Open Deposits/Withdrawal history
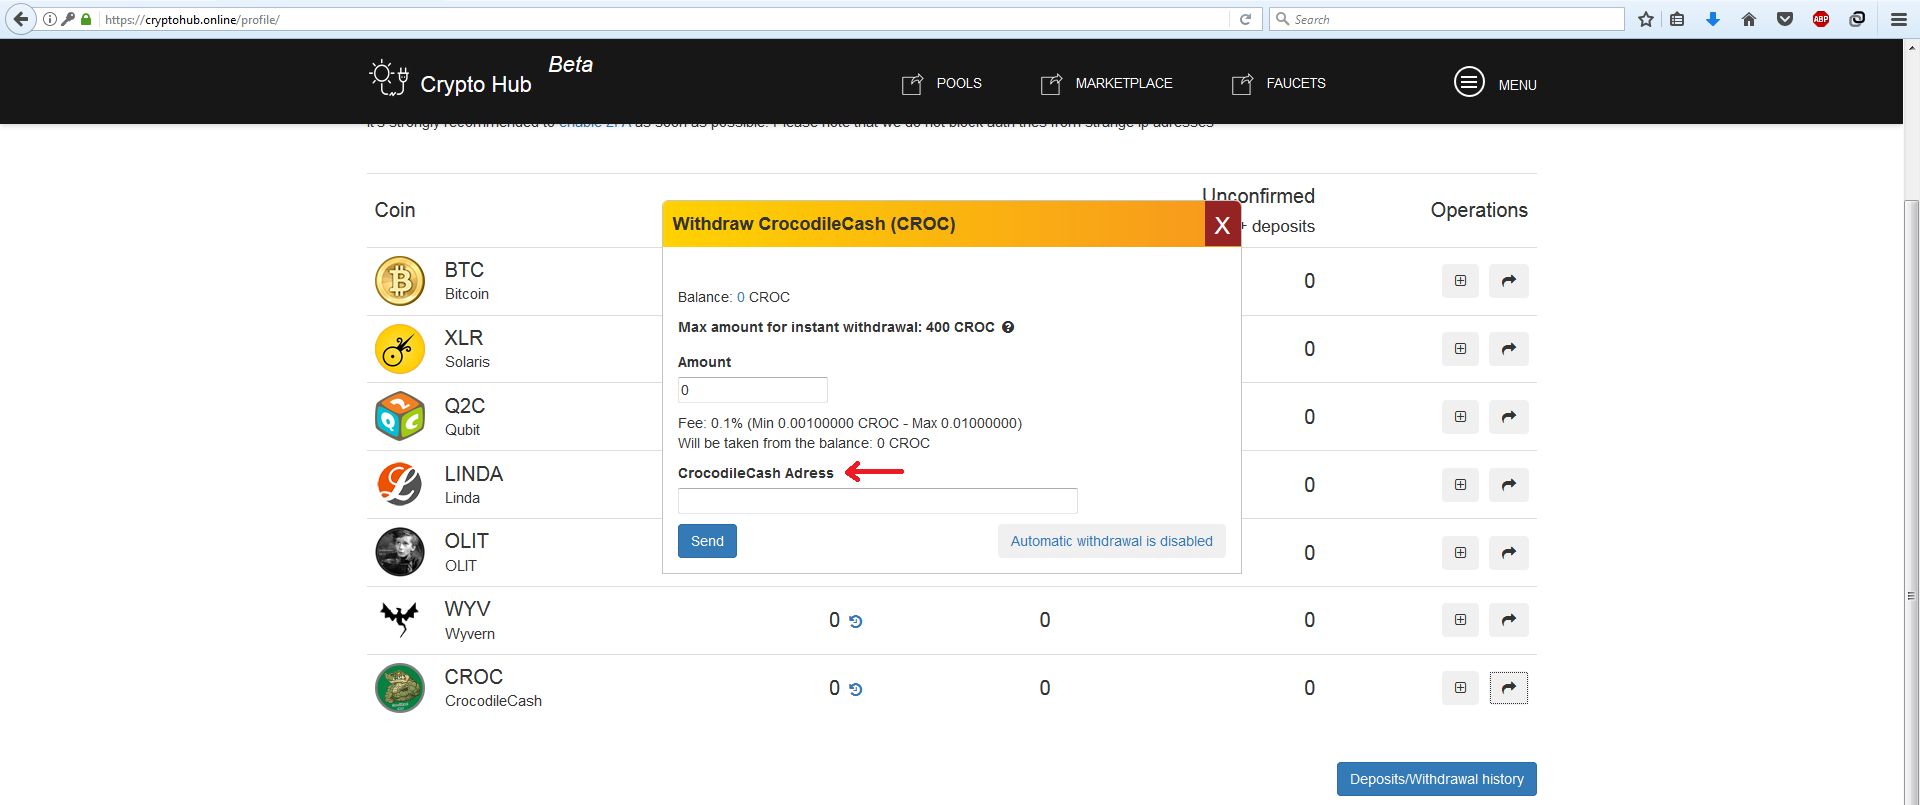The image size is (1920, 805). pyautogui.click(x=1436, y=779)
